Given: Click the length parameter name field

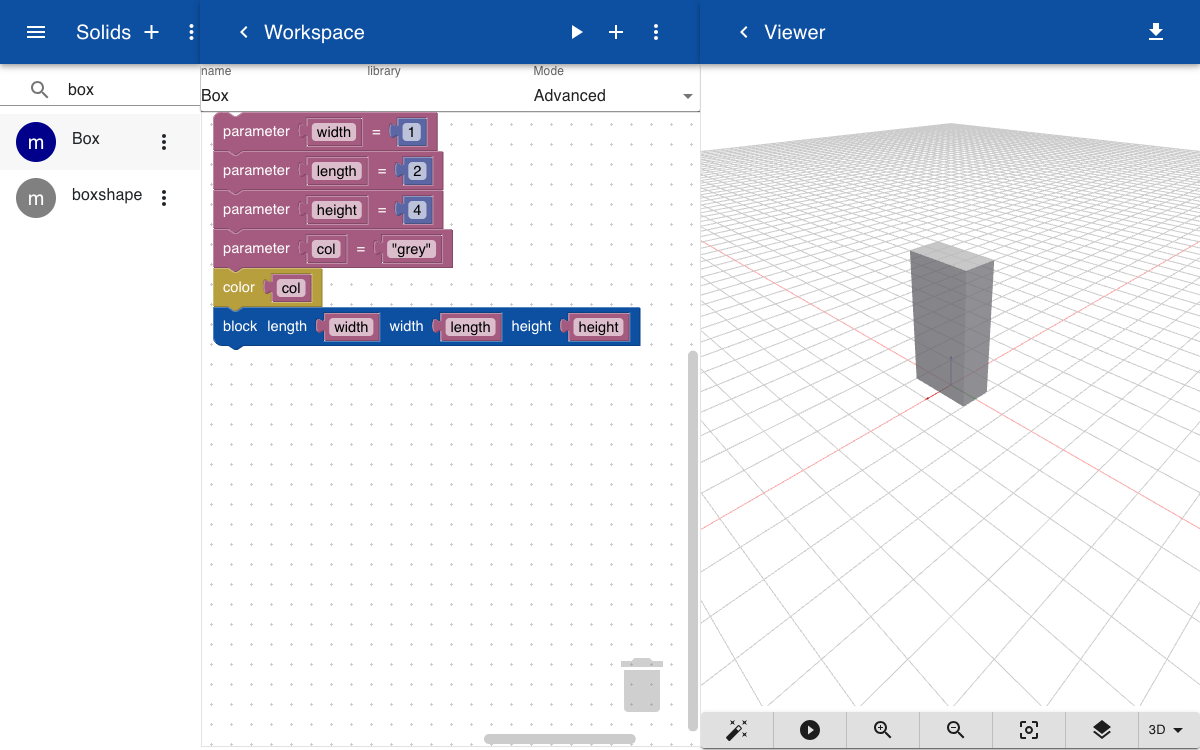Looking at the screenshot, I should [337, 171].
